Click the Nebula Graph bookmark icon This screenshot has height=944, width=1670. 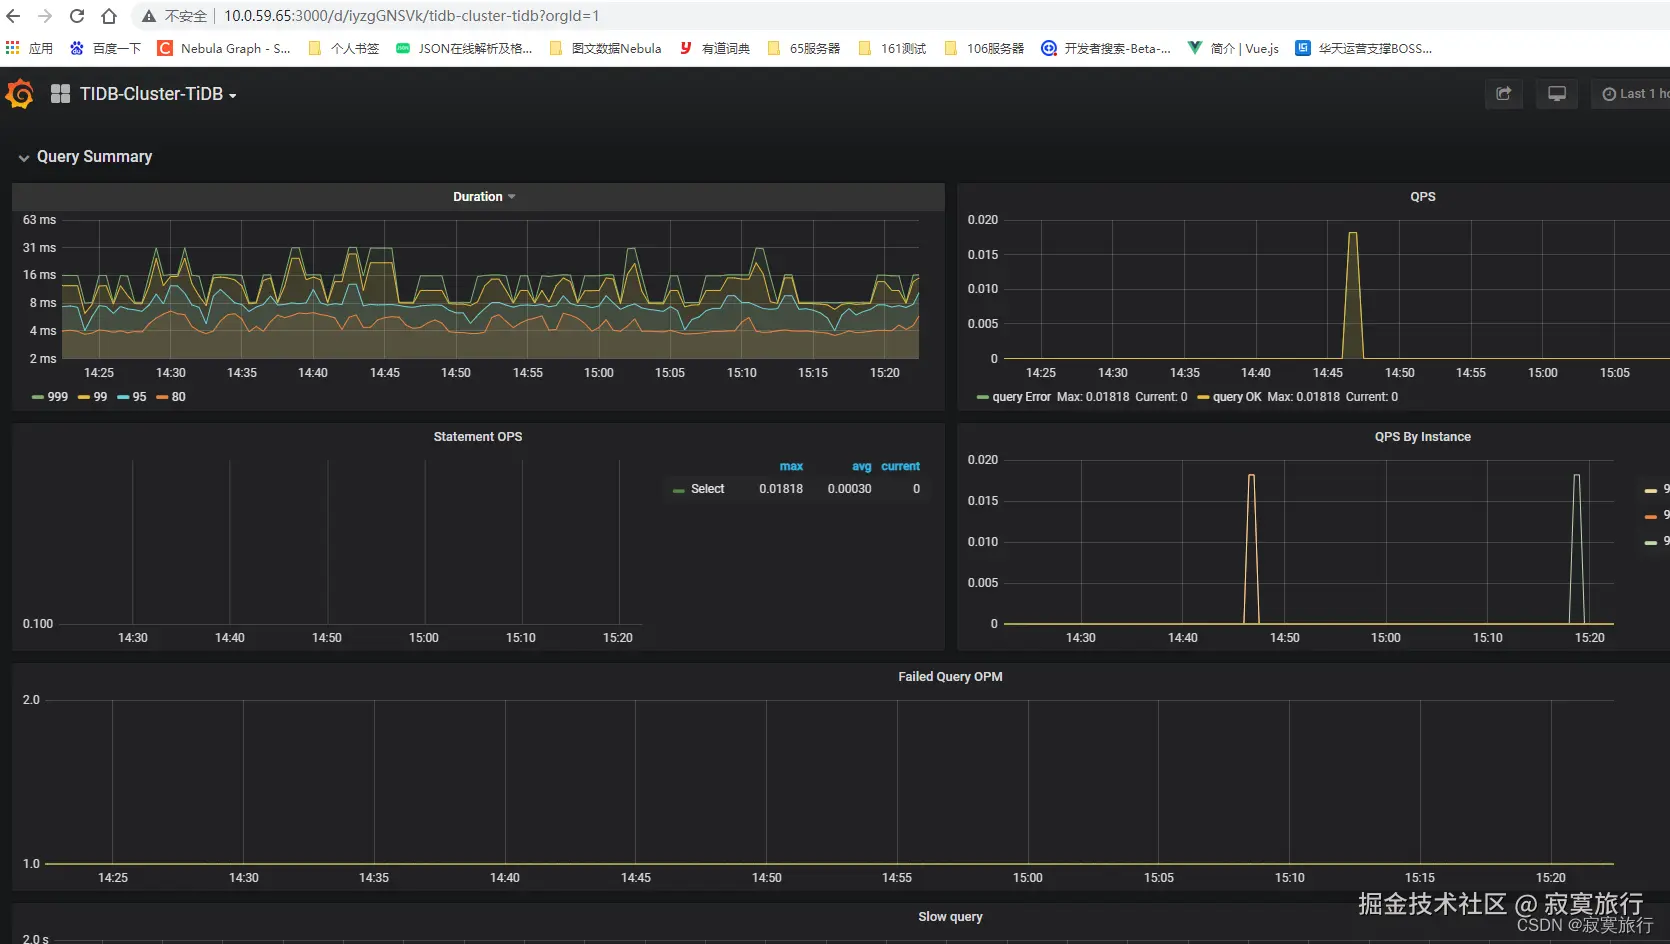click(165, 48)
